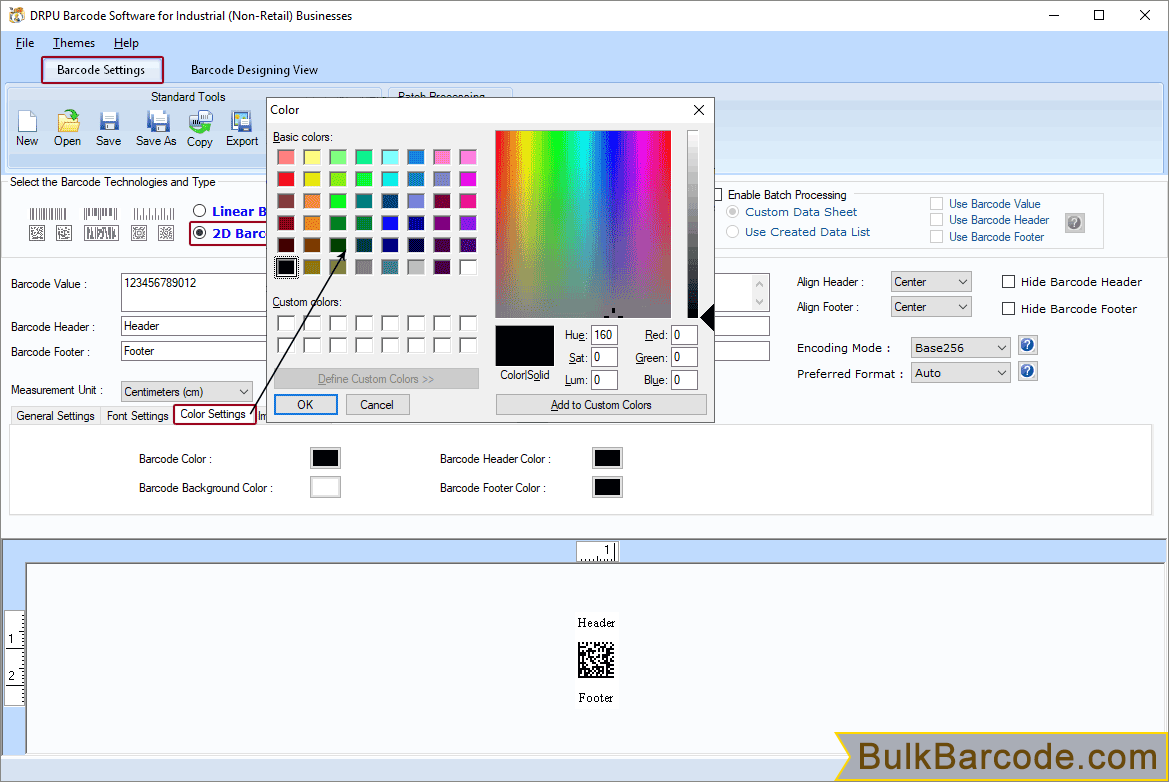Click the Red value field
The height and width of the screenshot is (782, 1169).
point(684,335)
